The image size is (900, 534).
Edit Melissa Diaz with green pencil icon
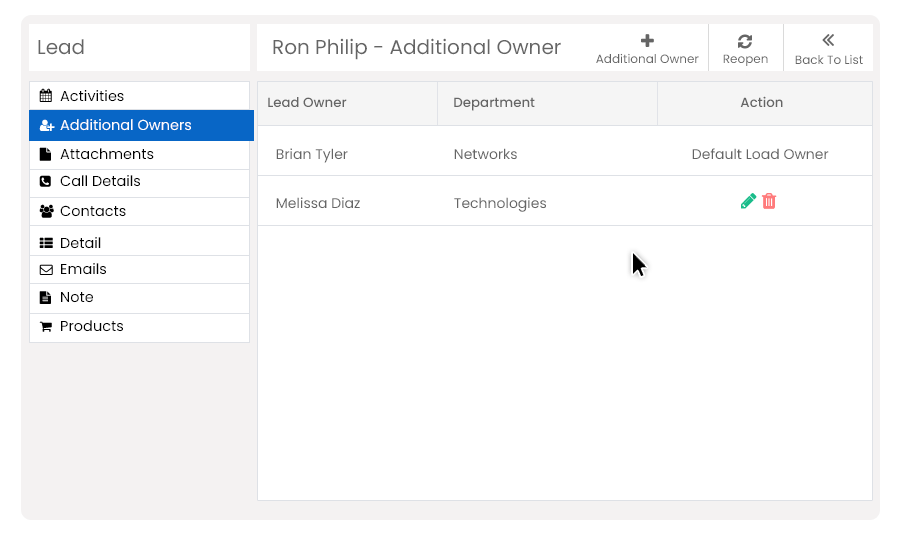point(748,202)
